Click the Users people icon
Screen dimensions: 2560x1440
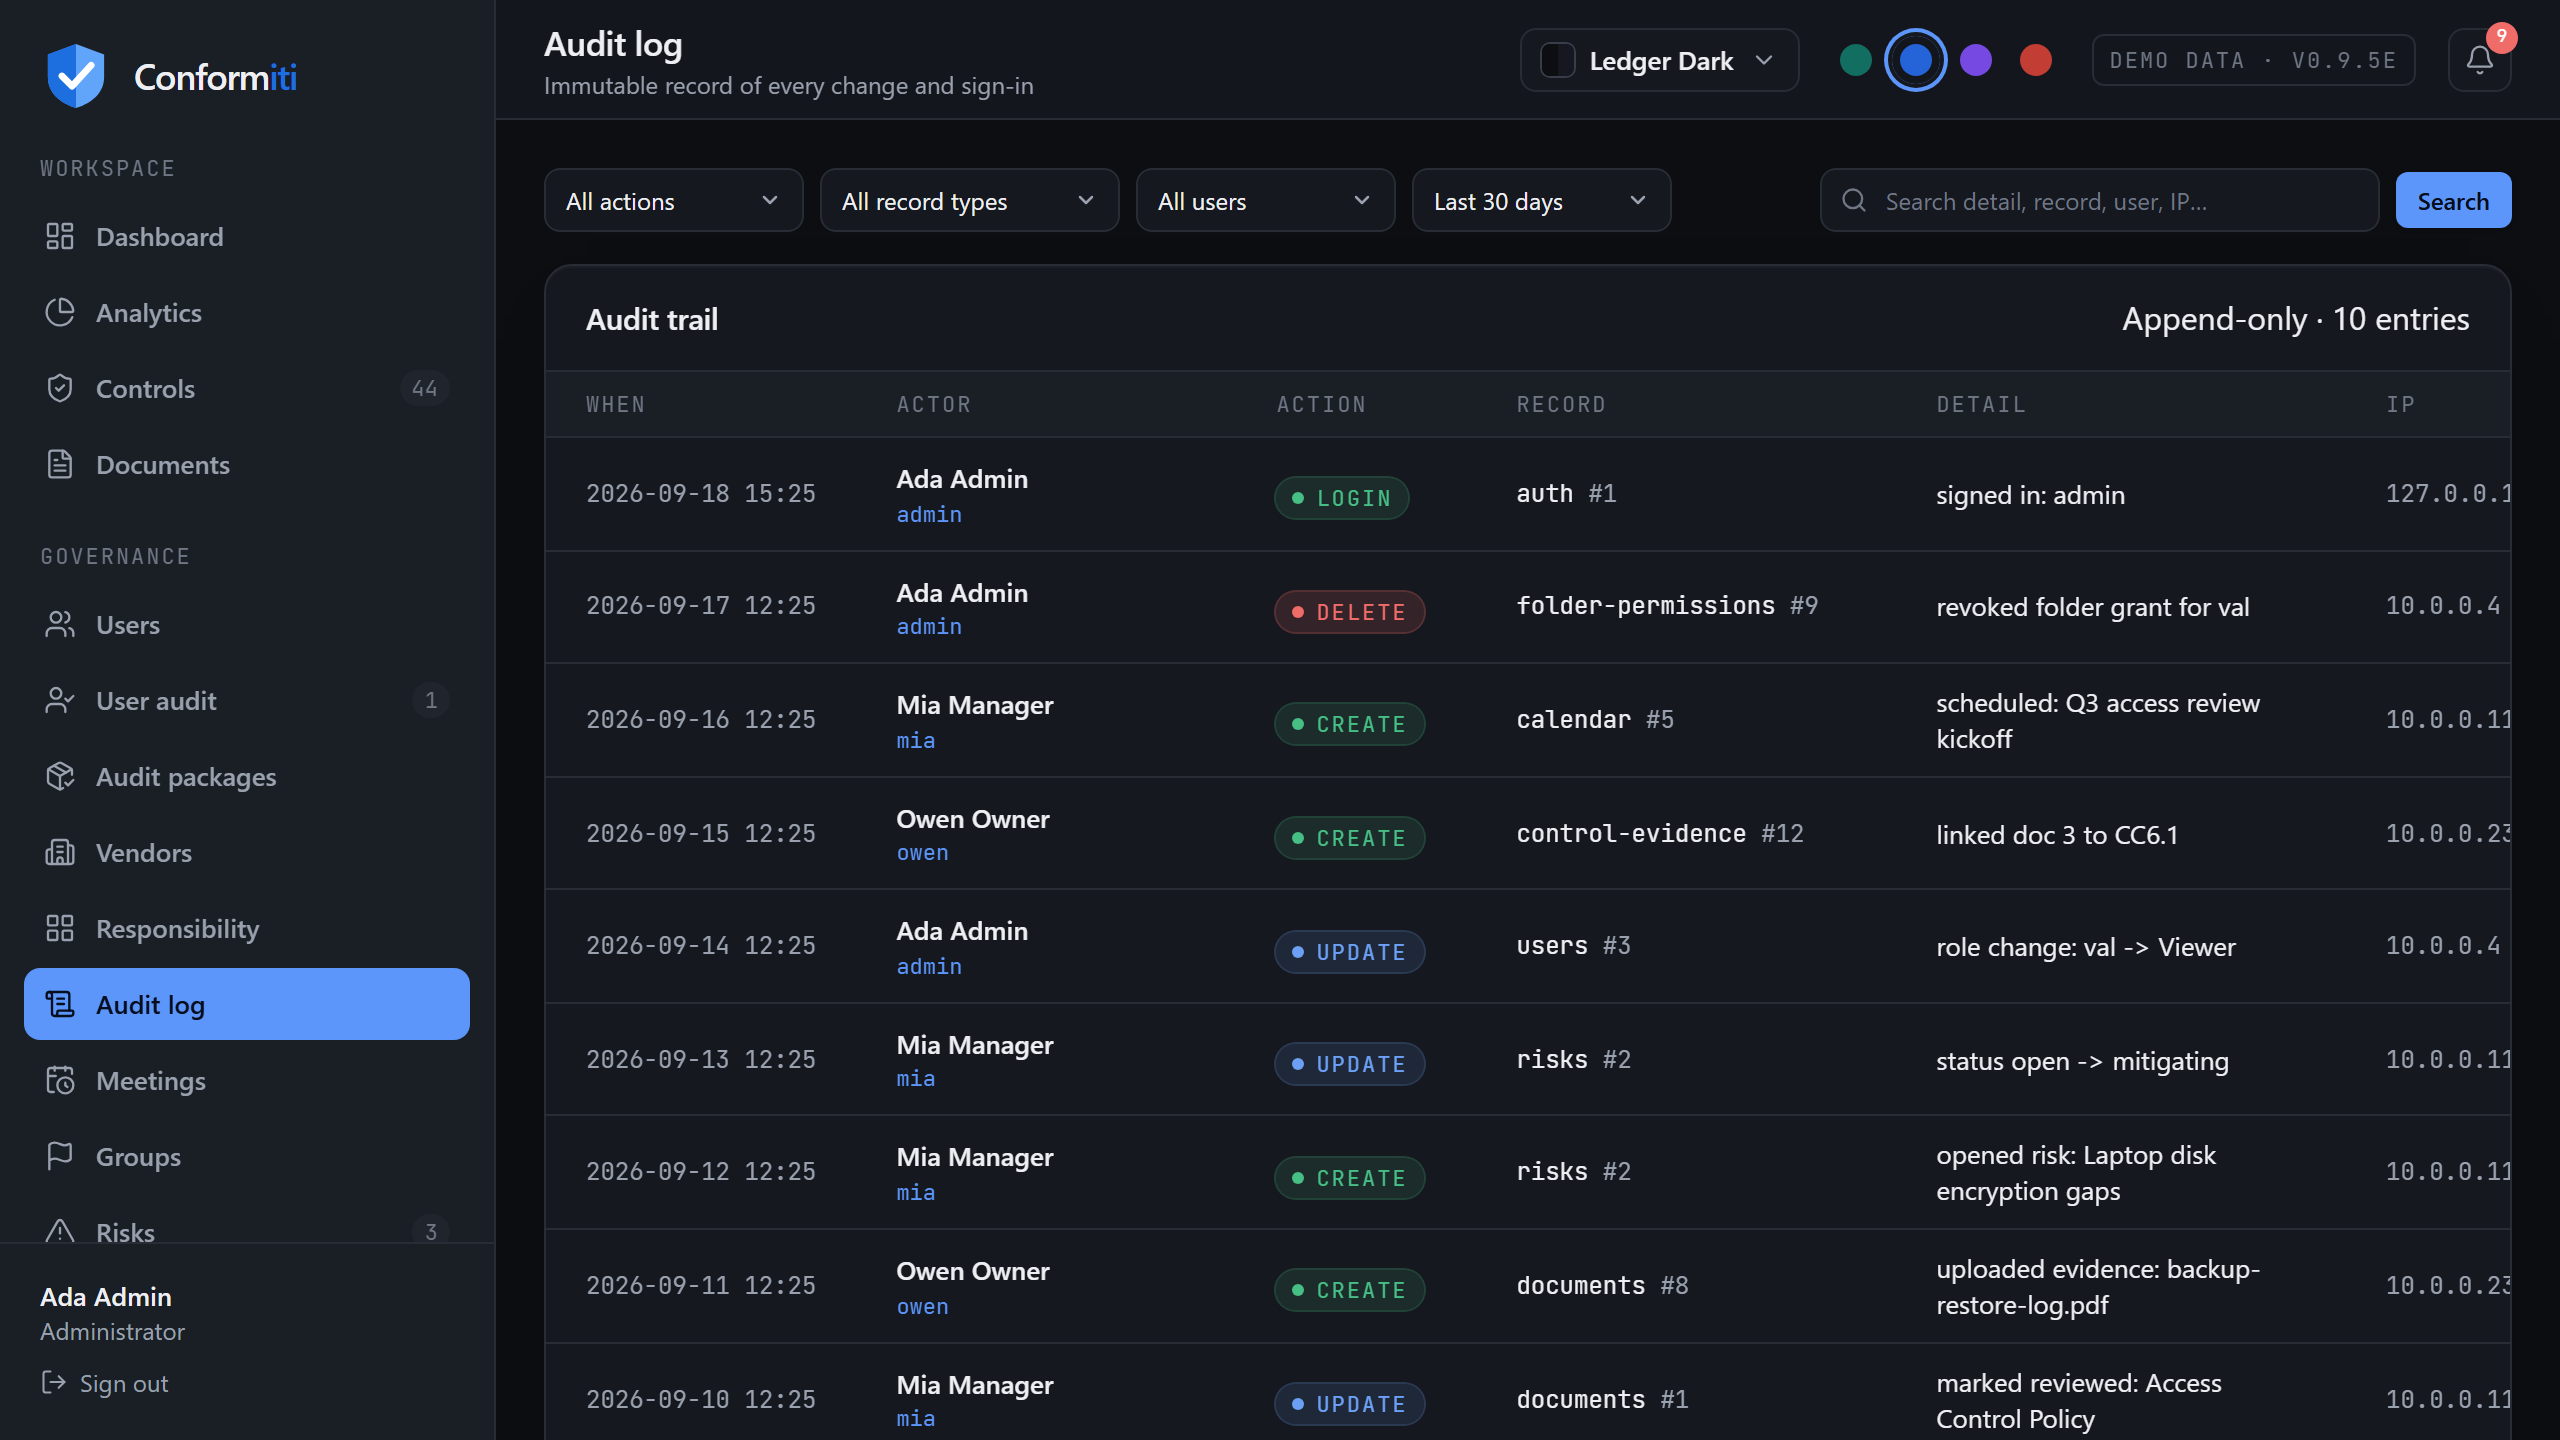(x=60, y=624)
